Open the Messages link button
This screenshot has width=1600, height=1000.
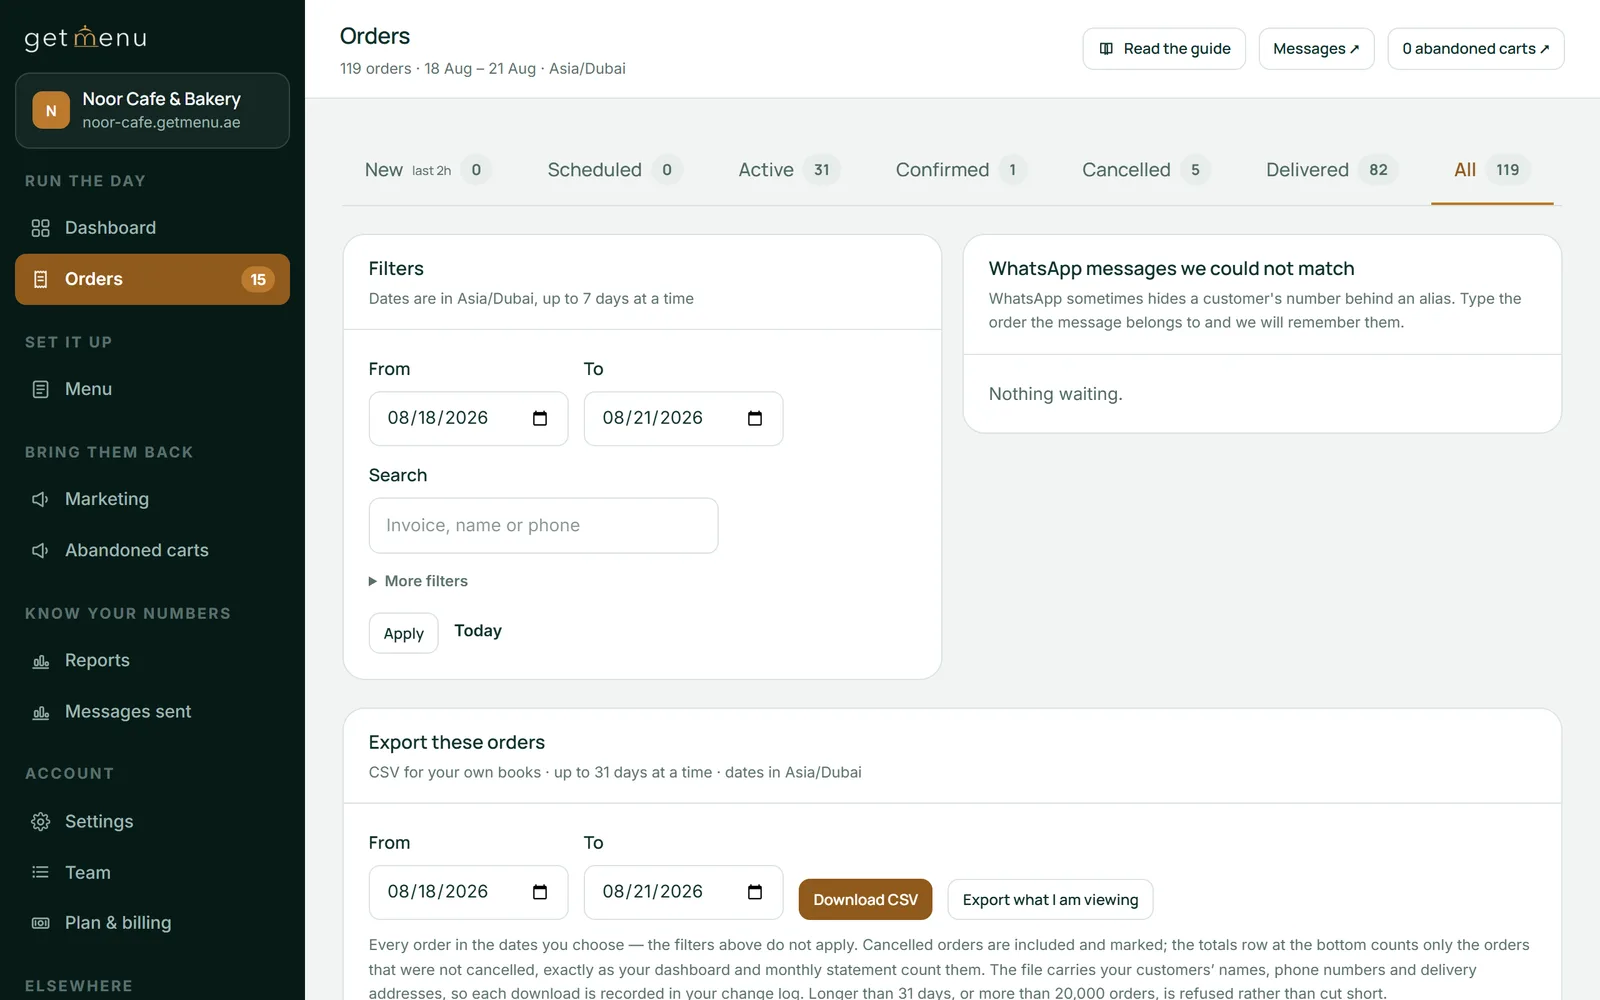click(1316, 49)
